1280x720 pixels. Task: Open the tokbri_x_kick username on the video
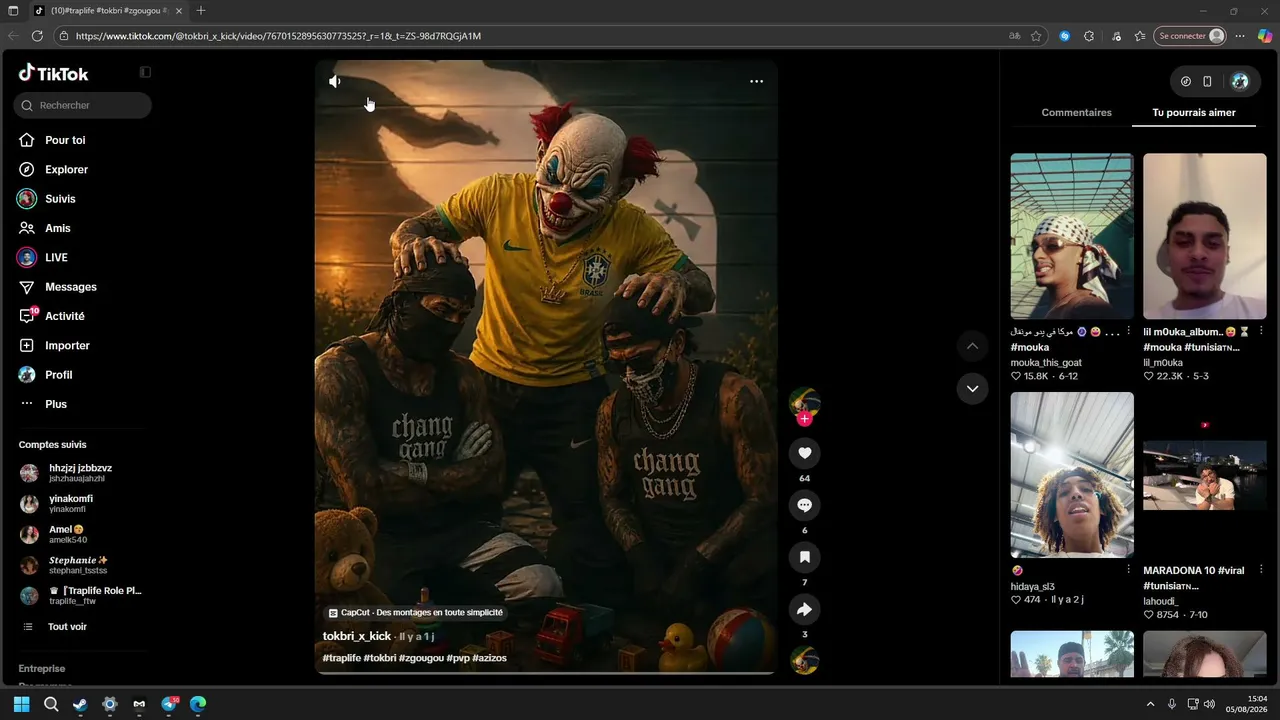(x=357, y=636)
